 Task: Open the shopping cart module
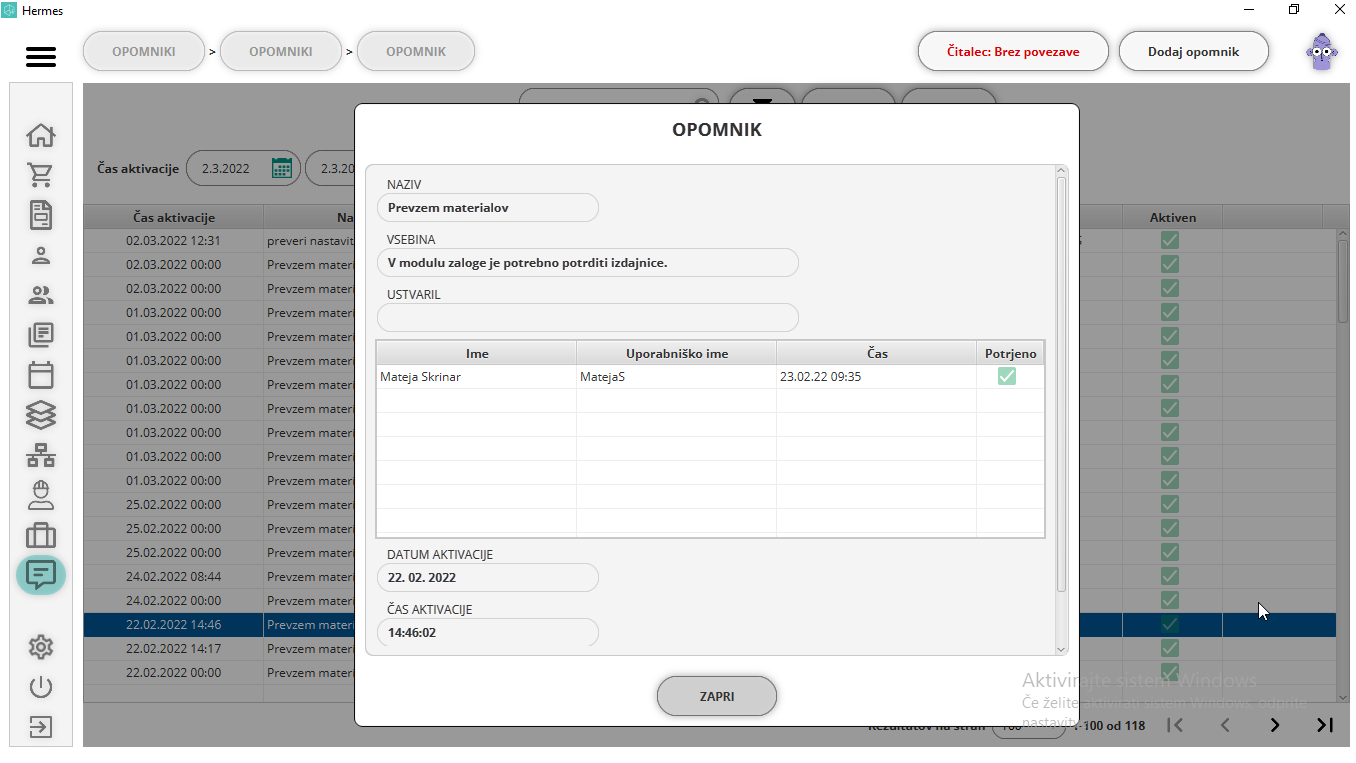(x=41, y=175)
